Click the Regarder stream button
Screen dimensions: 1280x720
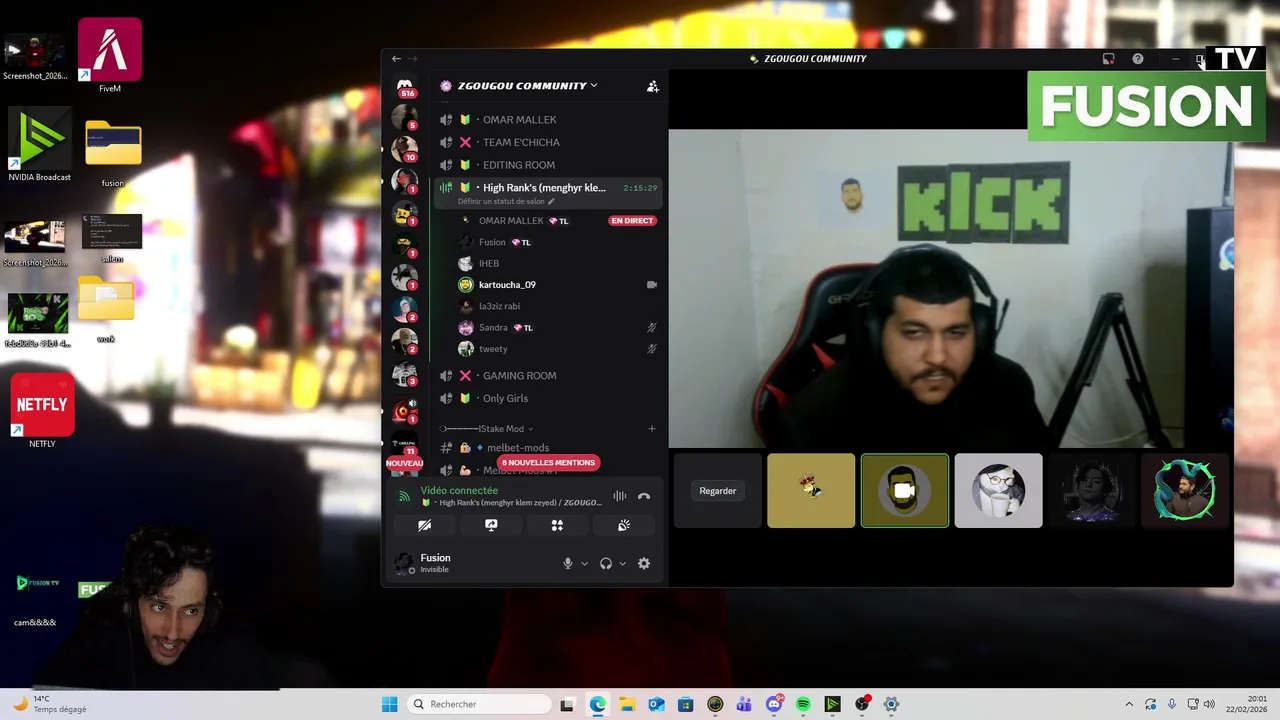(x=718, y=491)
